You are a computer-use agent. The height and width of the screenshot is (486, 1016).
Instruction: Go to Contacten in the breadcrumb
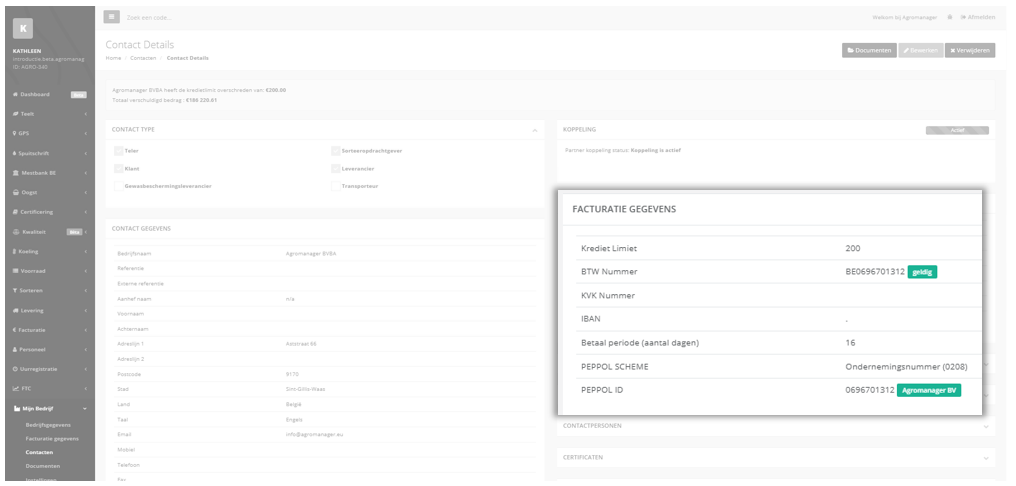pos(143,58)
